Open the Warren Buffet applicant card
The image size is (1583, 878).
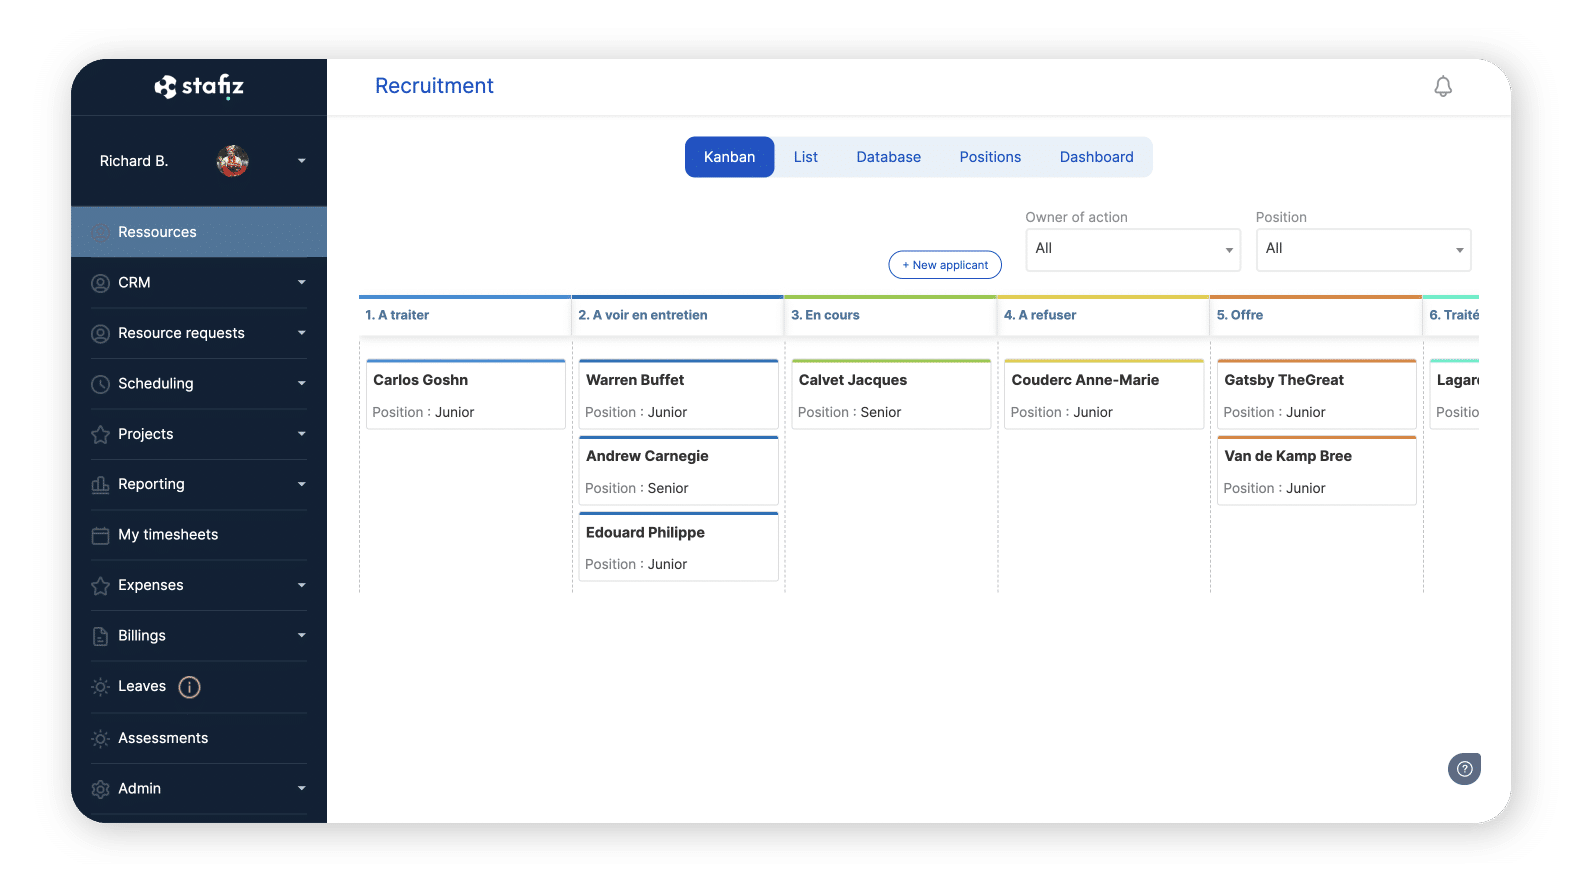coord(678,395)
